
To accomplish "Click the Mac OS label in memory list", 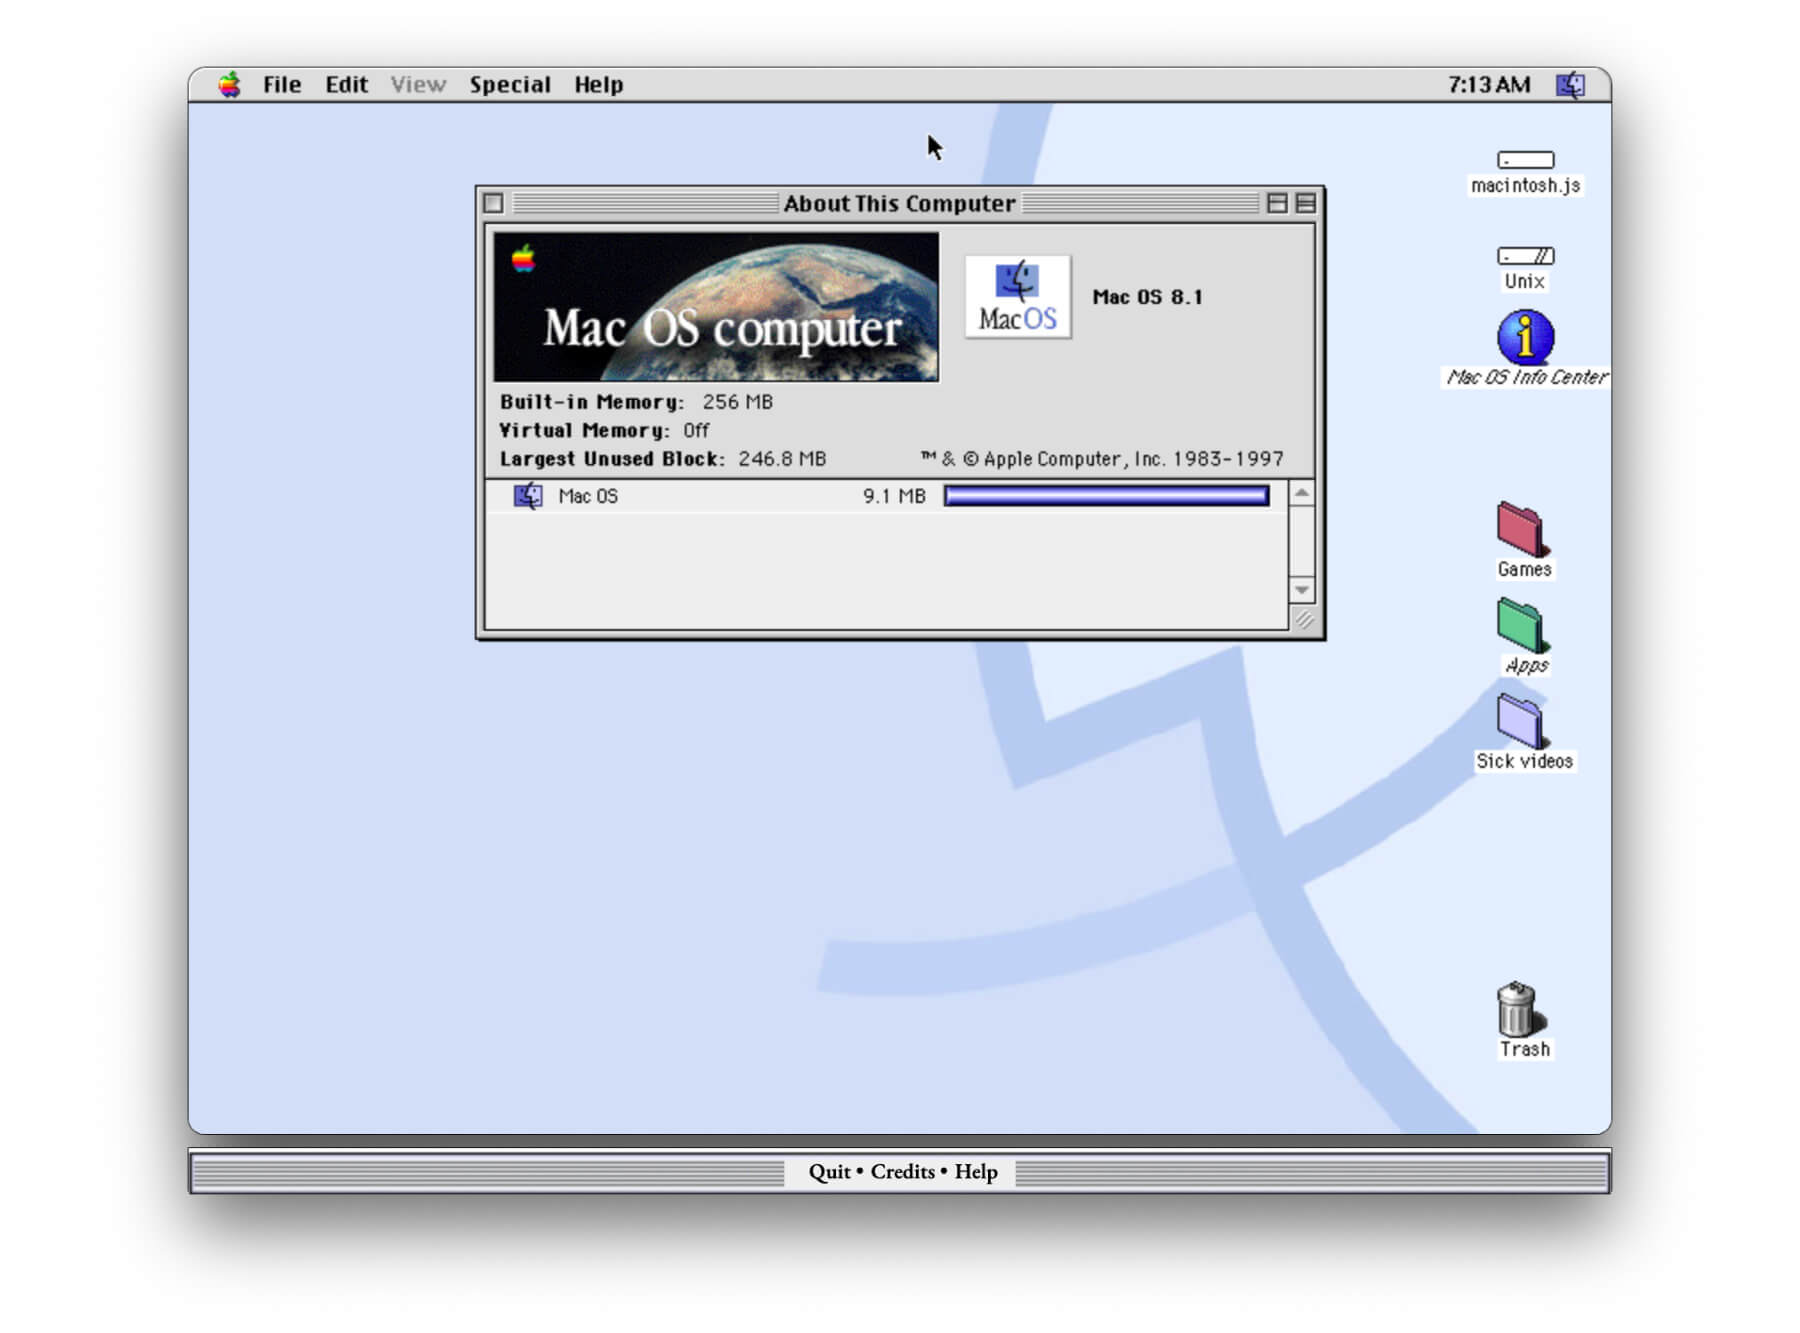I will tap(588, 496).
